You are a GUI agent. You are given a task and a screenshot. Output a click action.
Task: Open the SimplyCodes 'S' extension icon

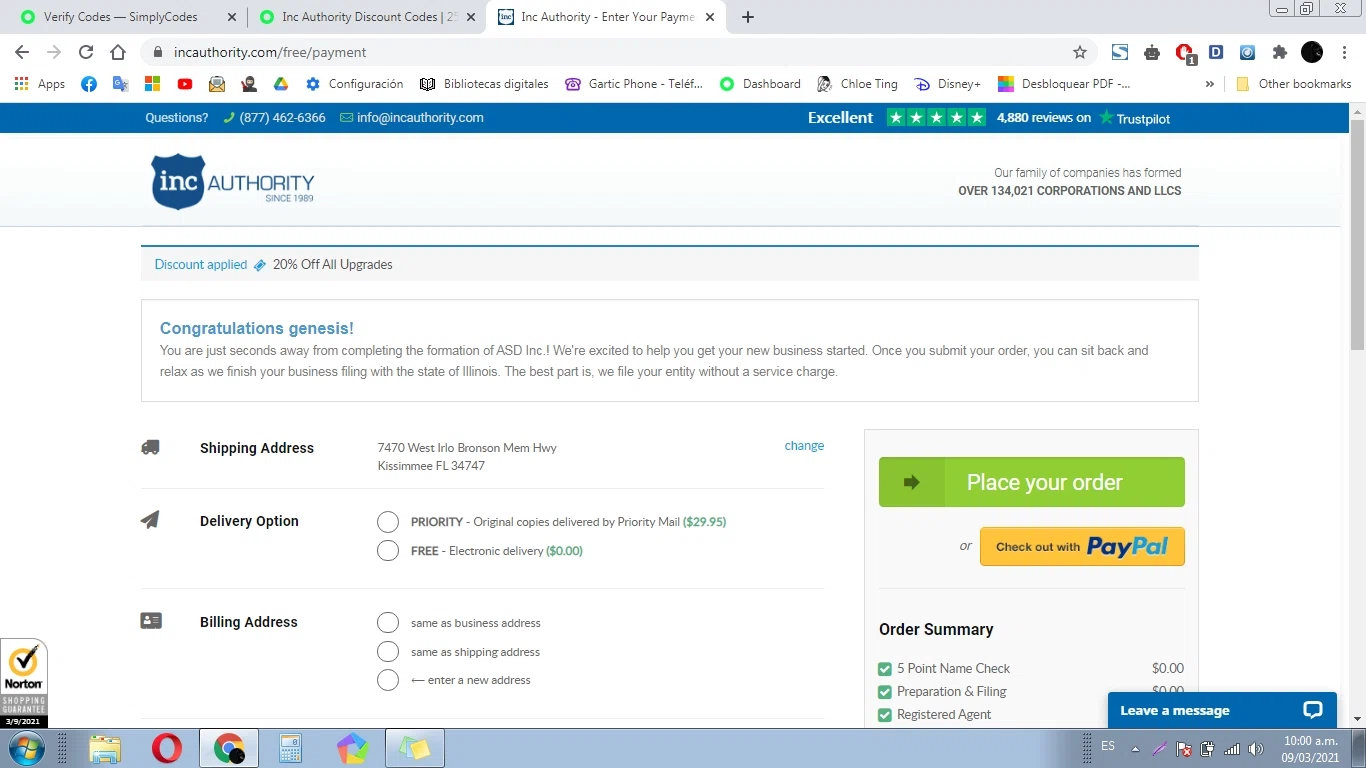1120,52
